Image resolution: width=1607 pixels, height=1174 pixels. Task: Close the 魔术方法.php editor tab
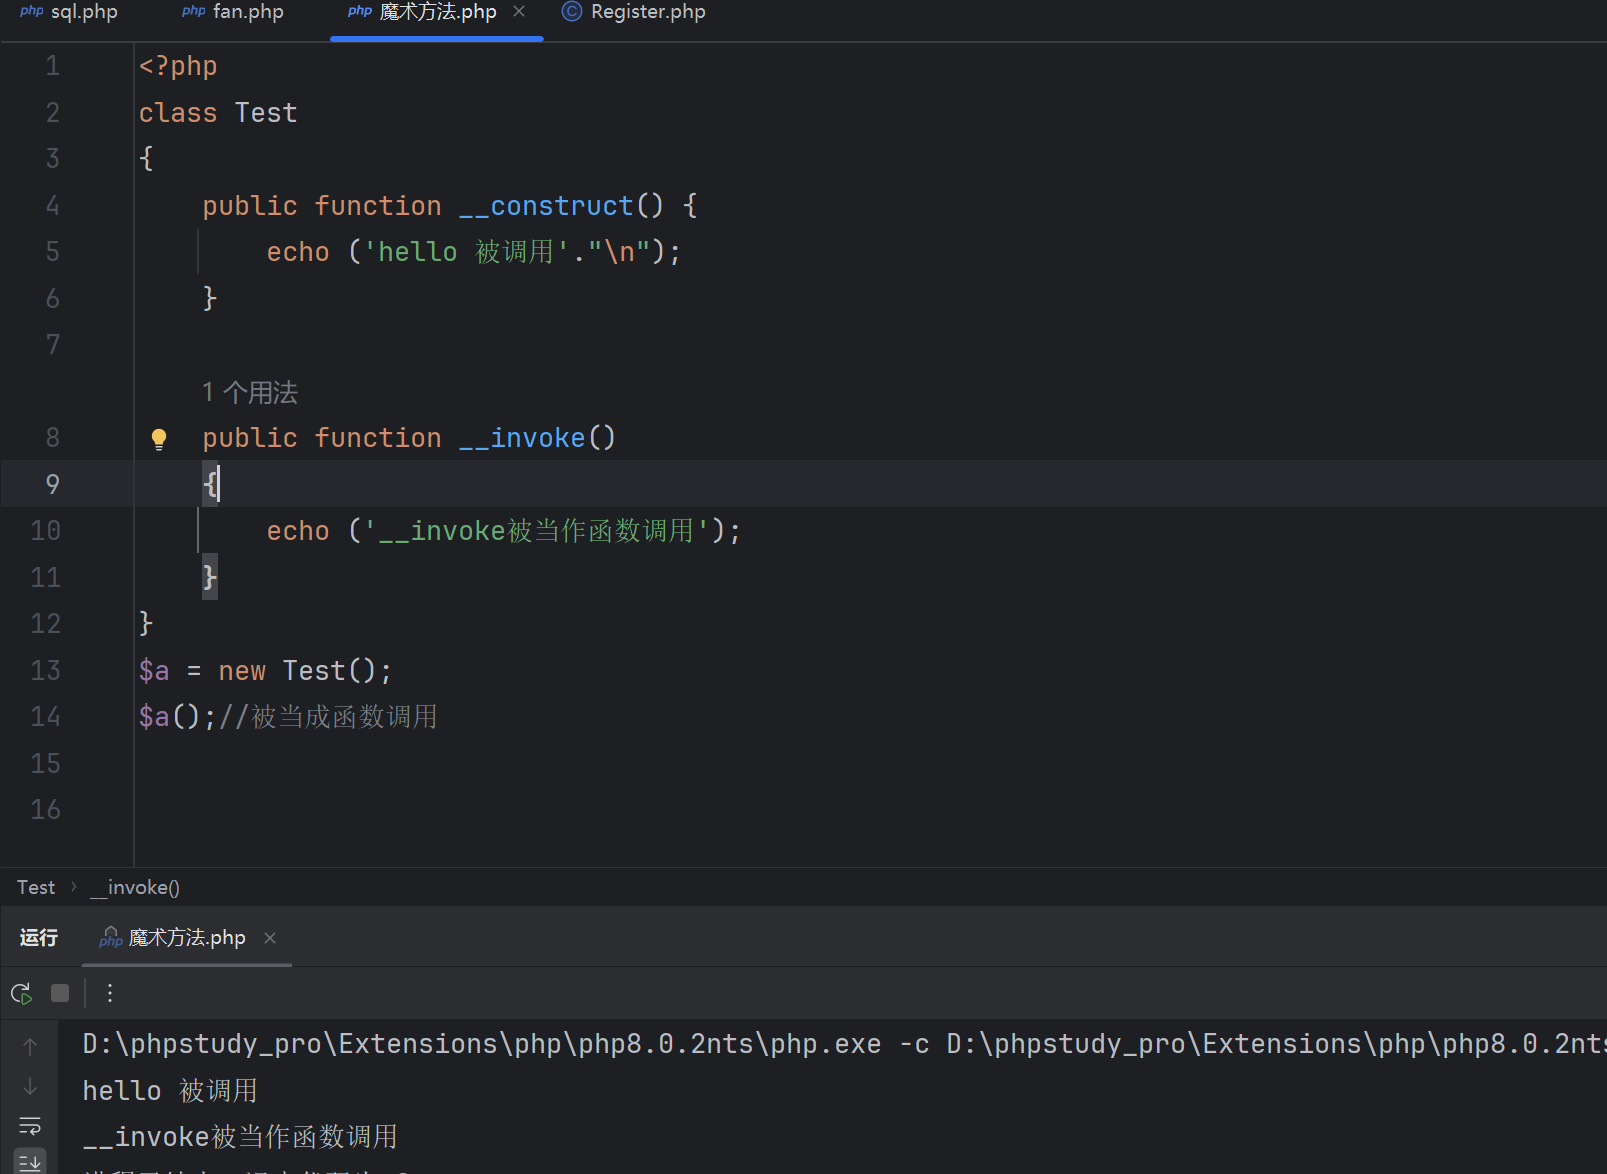(x=519, y=11)
